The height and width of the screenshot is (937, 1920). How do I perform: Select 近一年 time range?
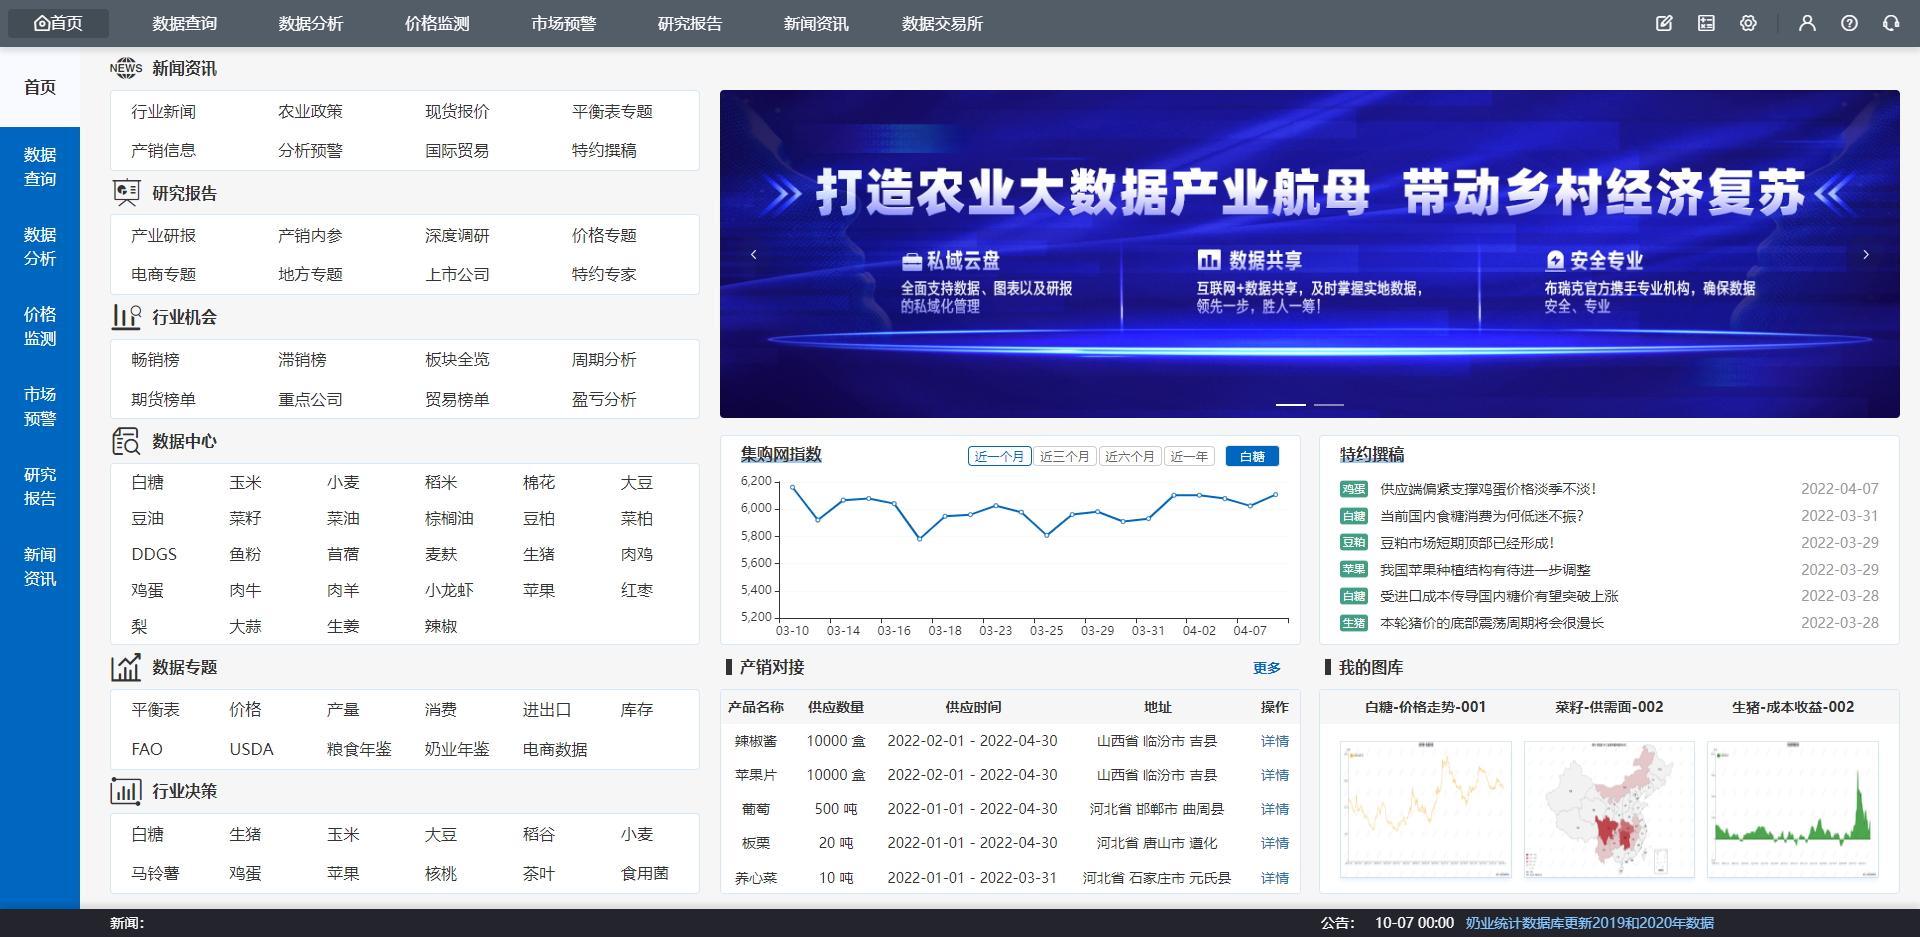pyautogui.click(x=1189, y=456)
